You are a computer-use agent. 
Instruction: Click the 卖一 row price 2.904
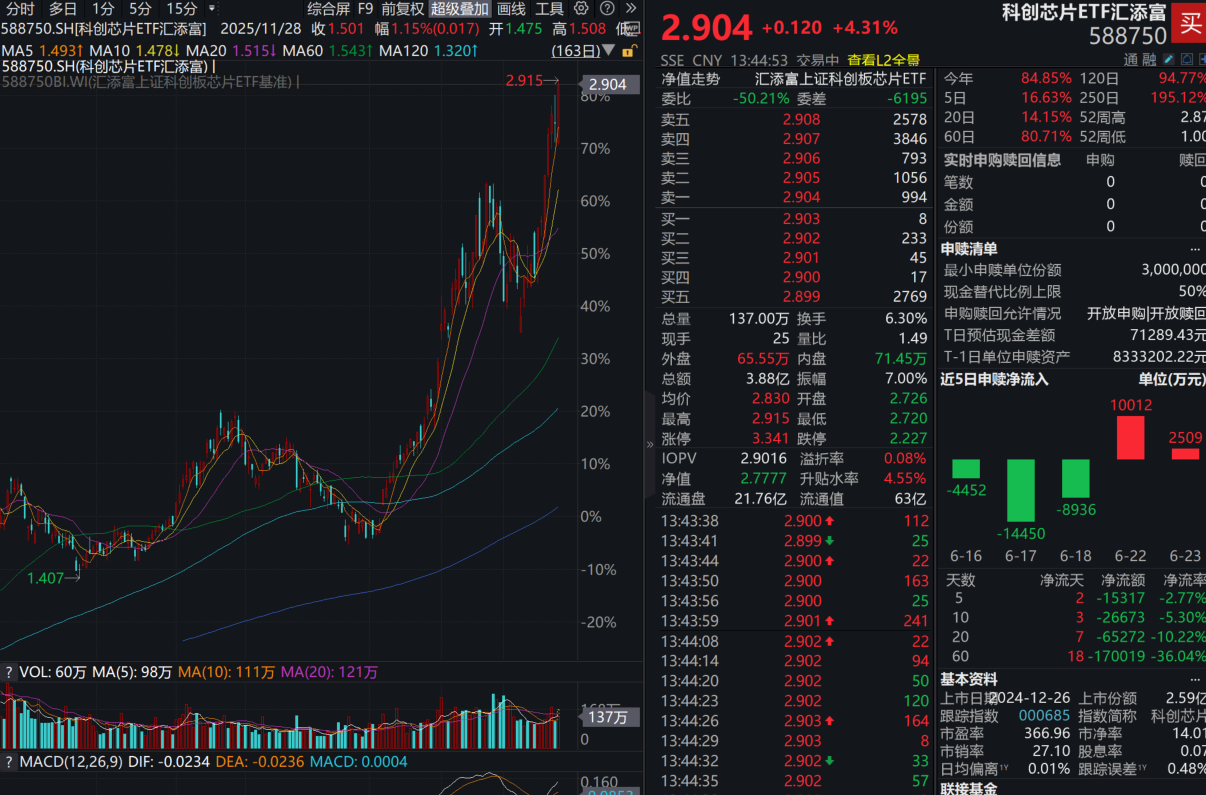801,198
